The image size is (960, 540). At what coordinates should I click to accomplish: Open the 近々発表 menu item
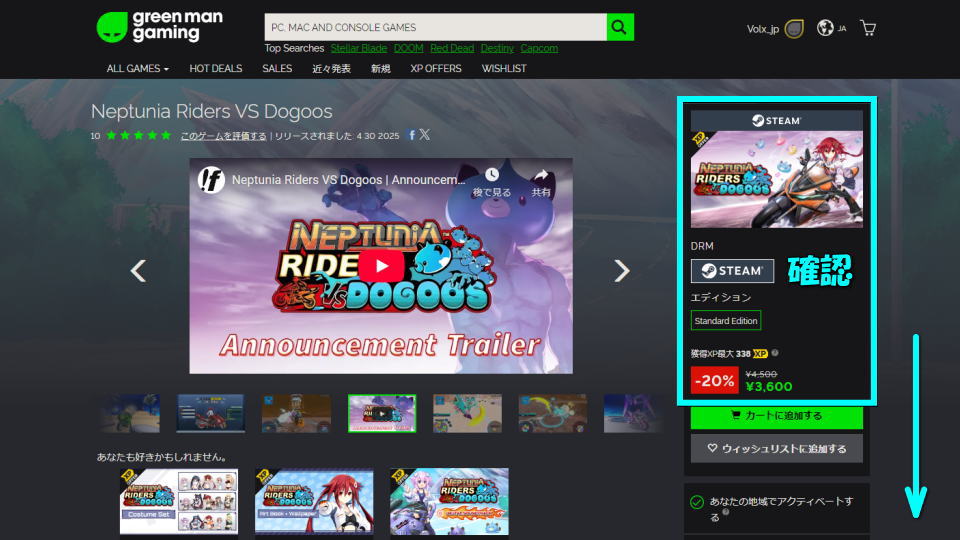point(331,69)
